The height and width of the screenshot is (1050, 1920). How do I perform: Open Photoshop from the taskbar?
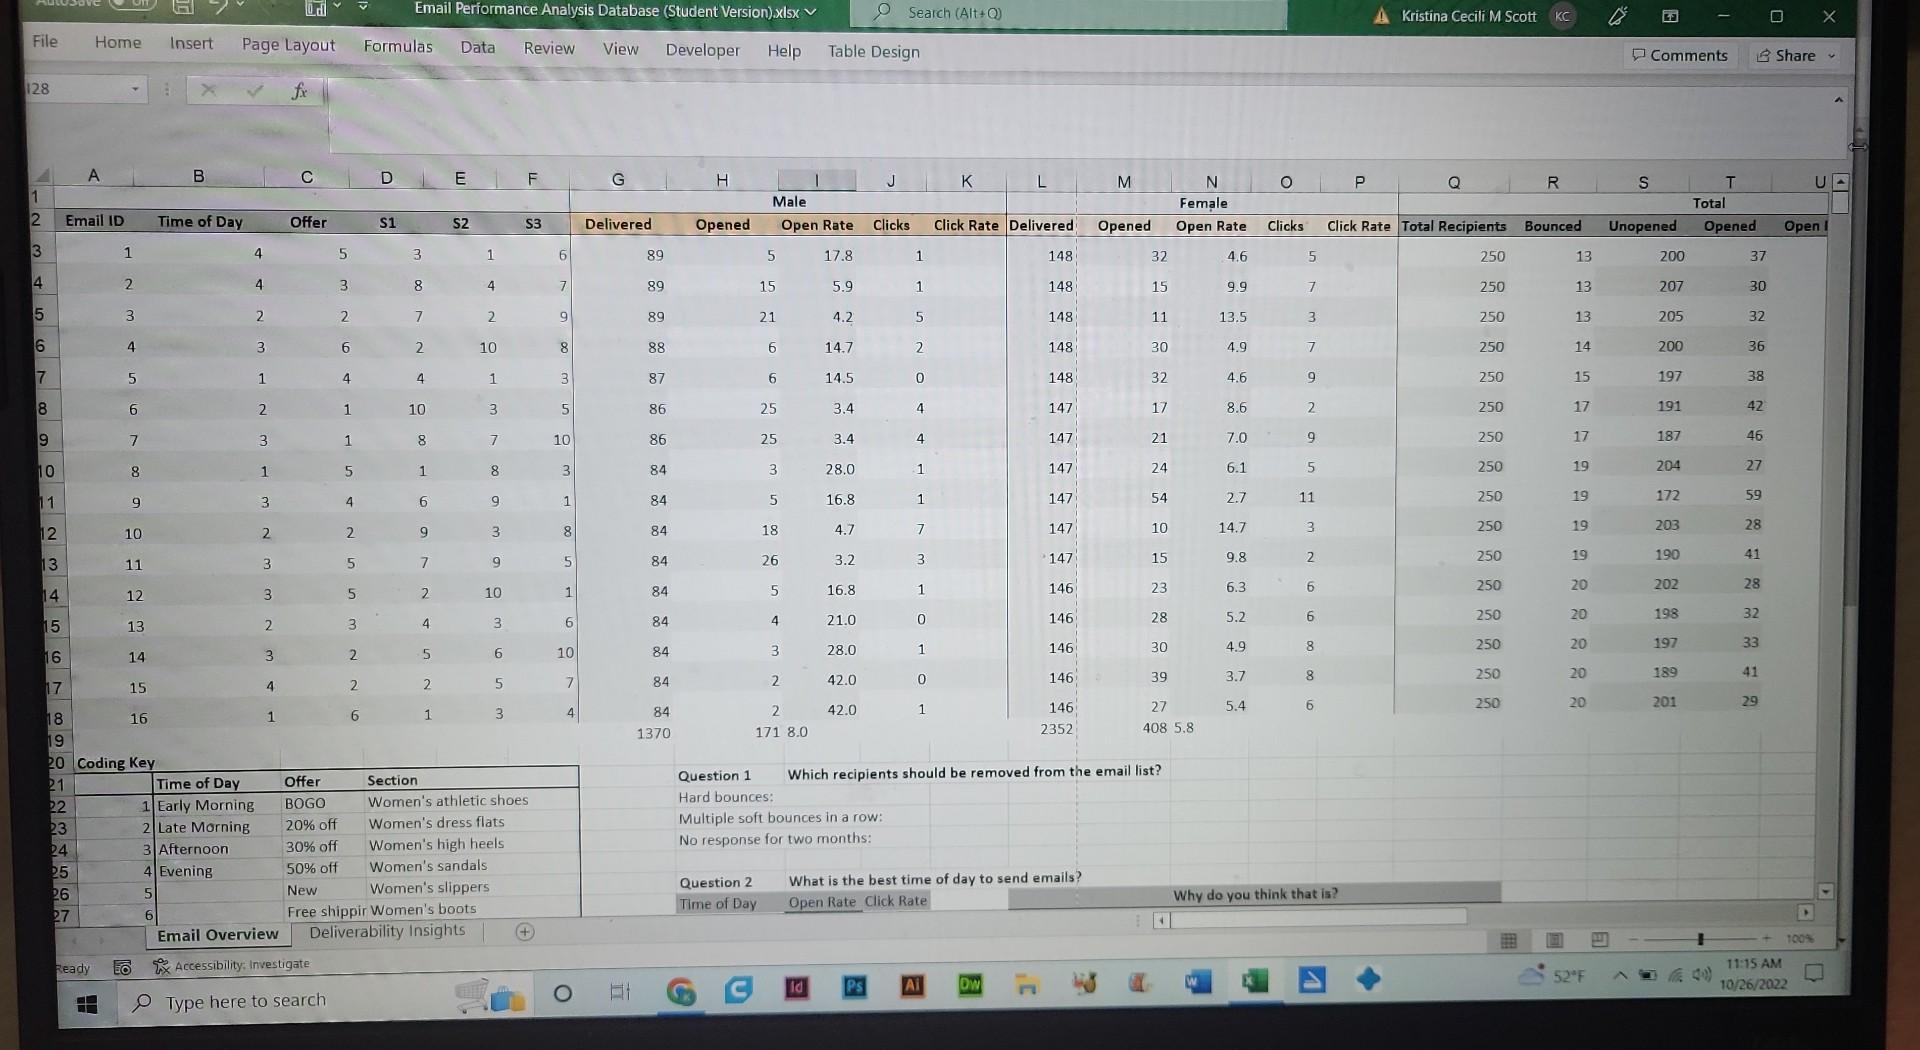854,987
